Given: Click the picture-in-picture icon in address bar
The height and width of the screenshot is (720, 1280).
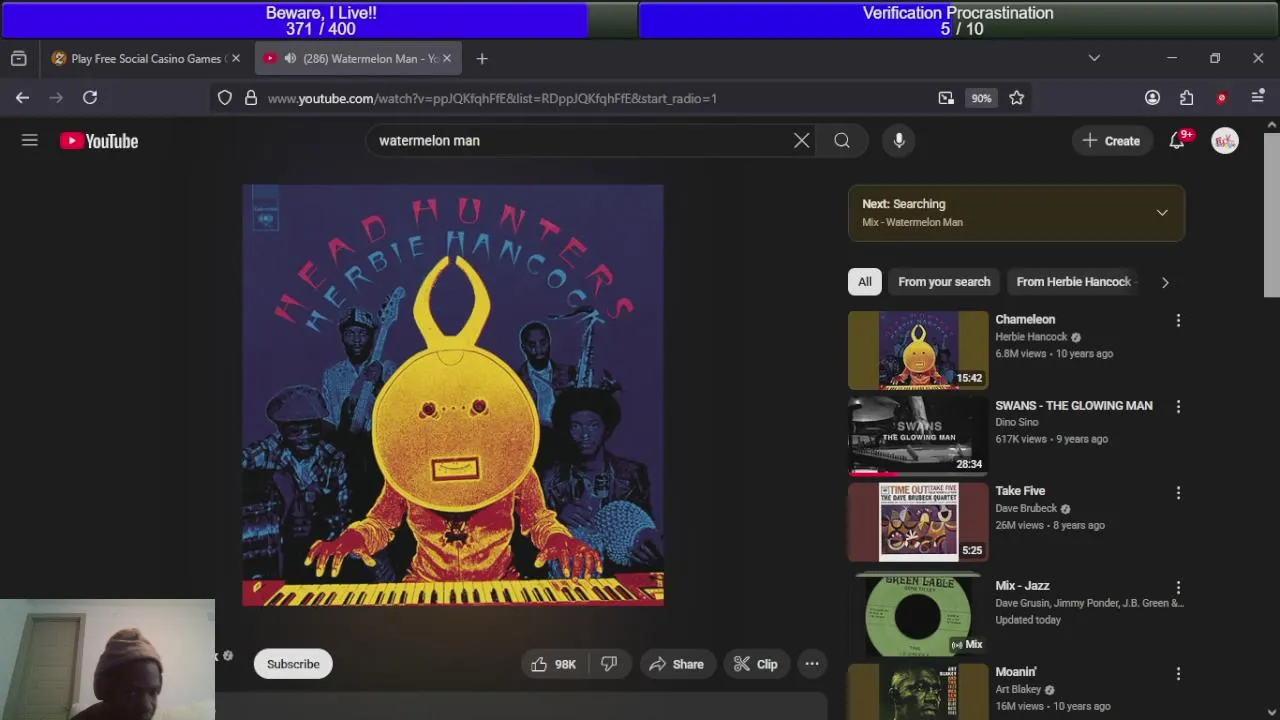Looking at the screenshot, I should point(946,98).
